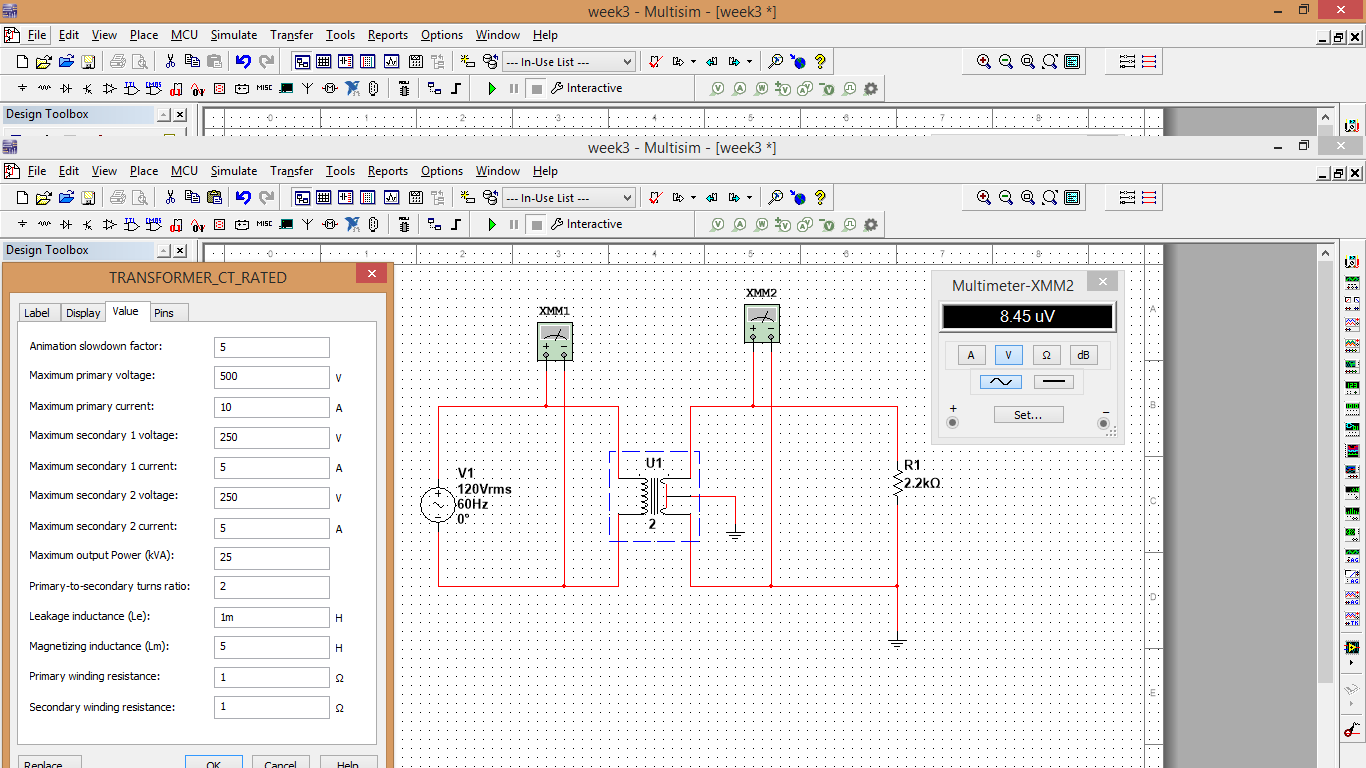The width and height of the screenshot is (1366, 768).
Task: Open the Grapher view icon in the front window toolbar
Action: pos(390,198)
